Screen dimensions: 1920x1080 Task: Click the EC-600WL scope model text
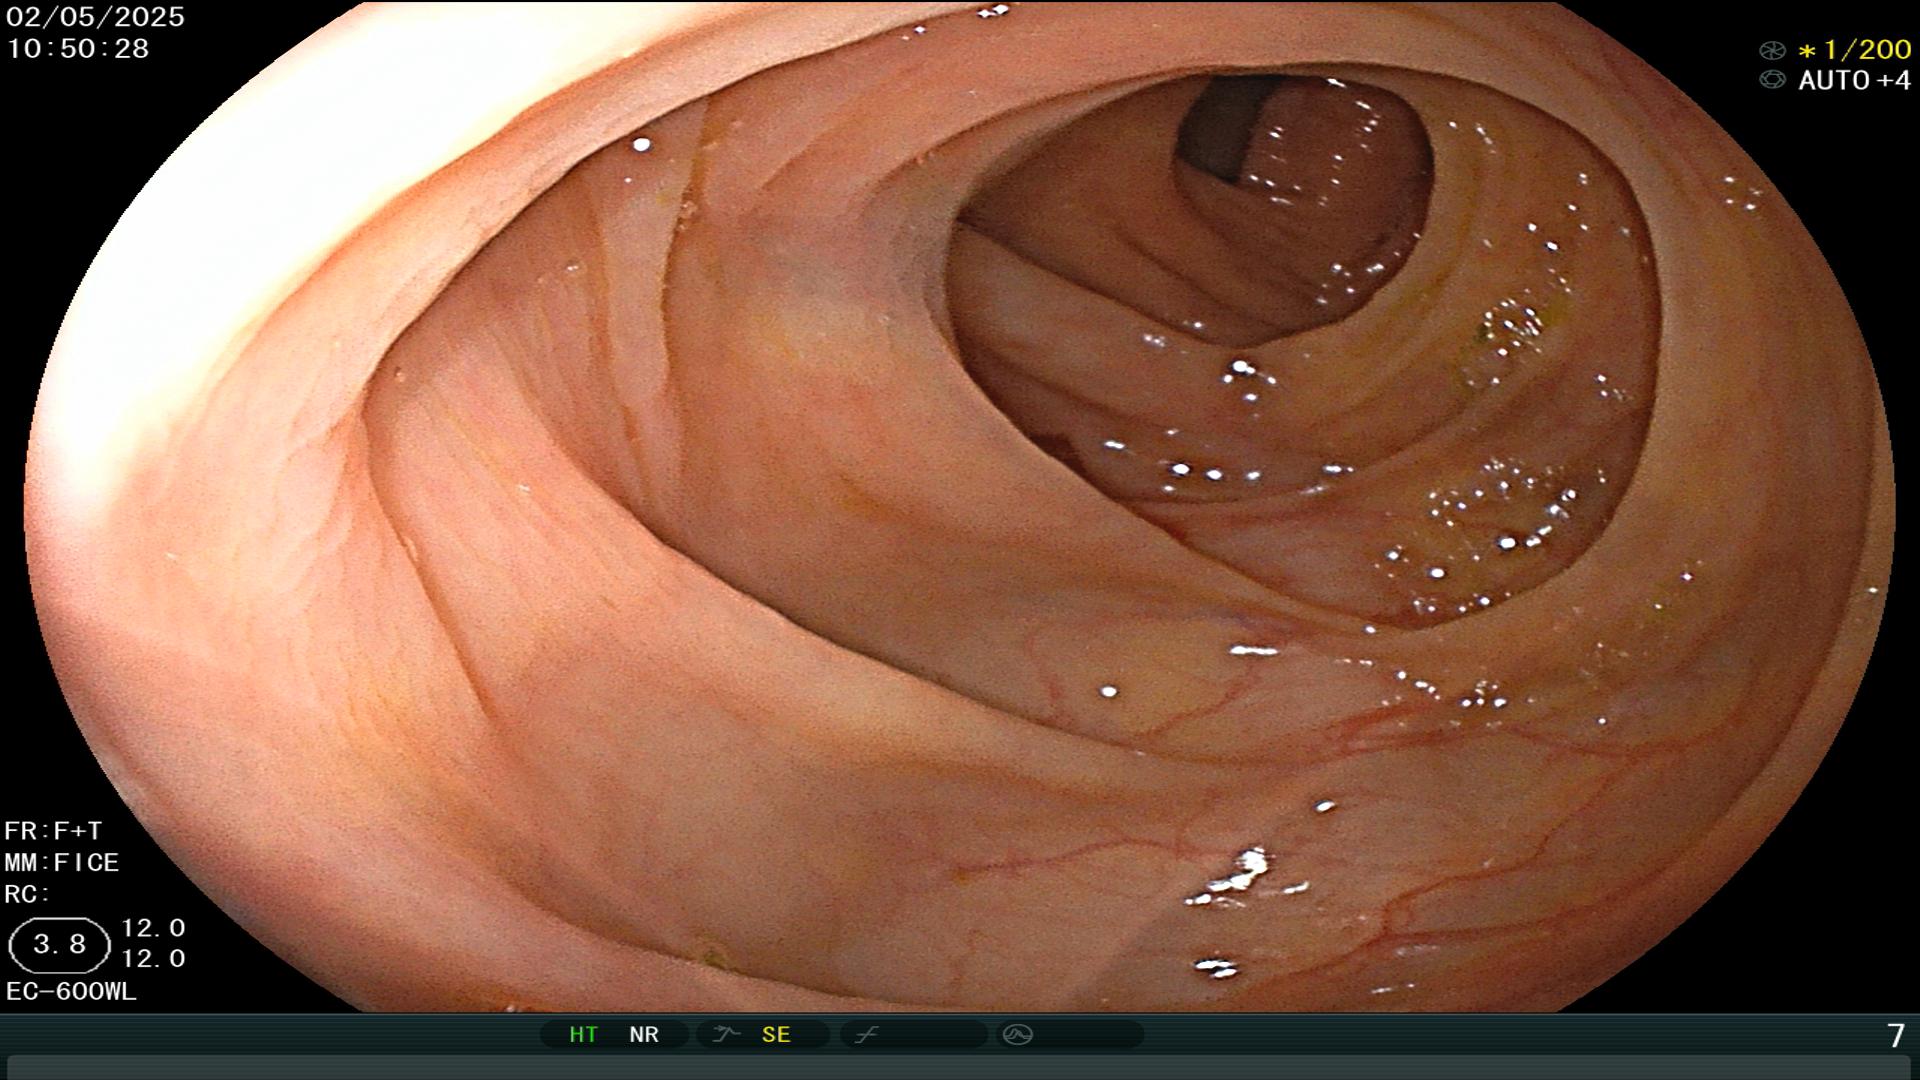coord(71,991)
